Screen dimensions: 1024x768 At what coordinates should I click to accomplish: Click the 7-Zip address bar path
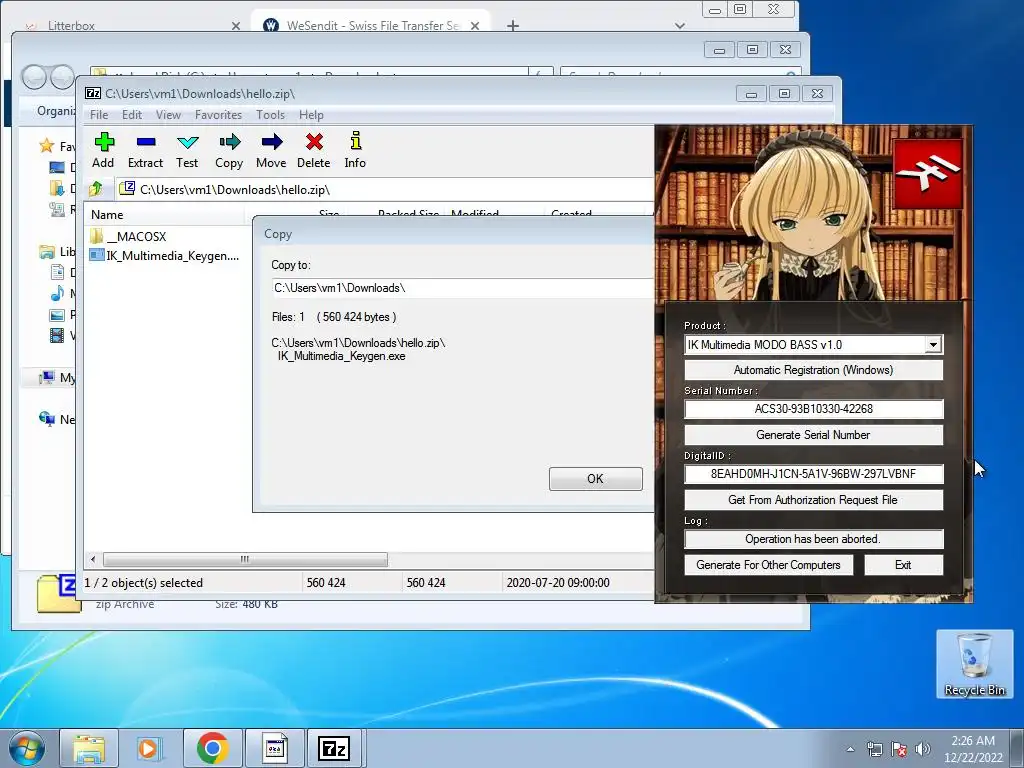(385, 189)
